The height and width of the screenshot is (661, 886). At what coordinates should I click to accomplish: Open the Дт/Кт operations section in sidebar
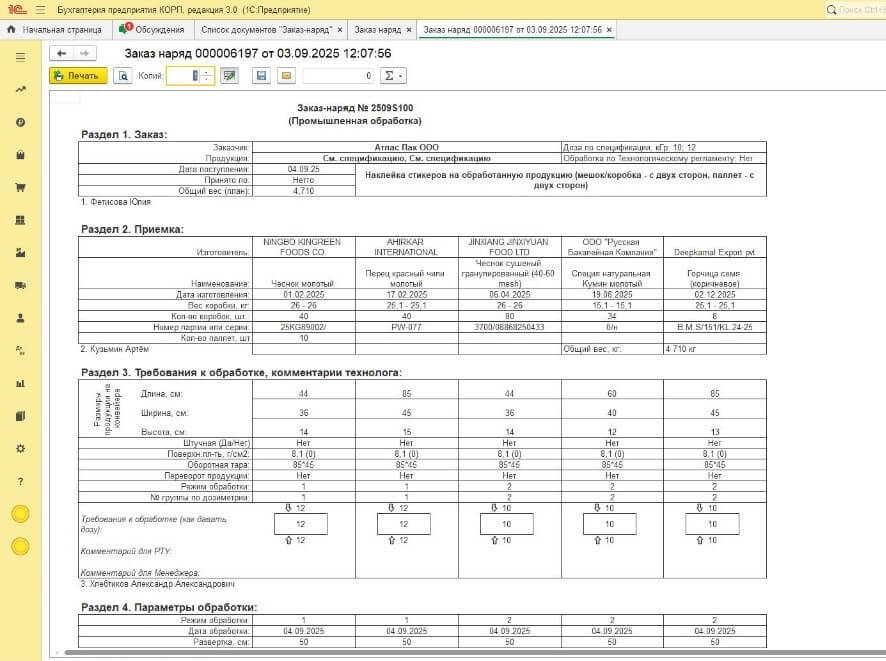20,351
